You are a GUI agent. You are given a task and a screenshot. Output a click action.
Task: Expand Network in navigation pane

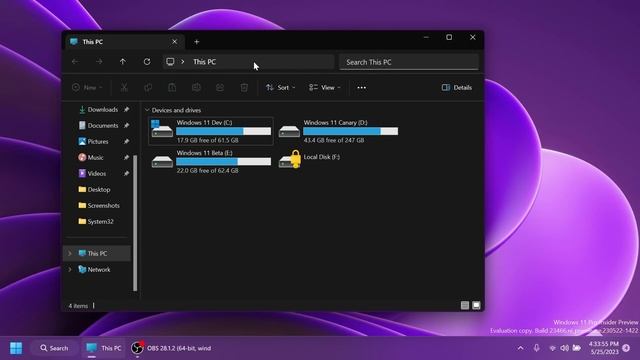coord(70,269)
